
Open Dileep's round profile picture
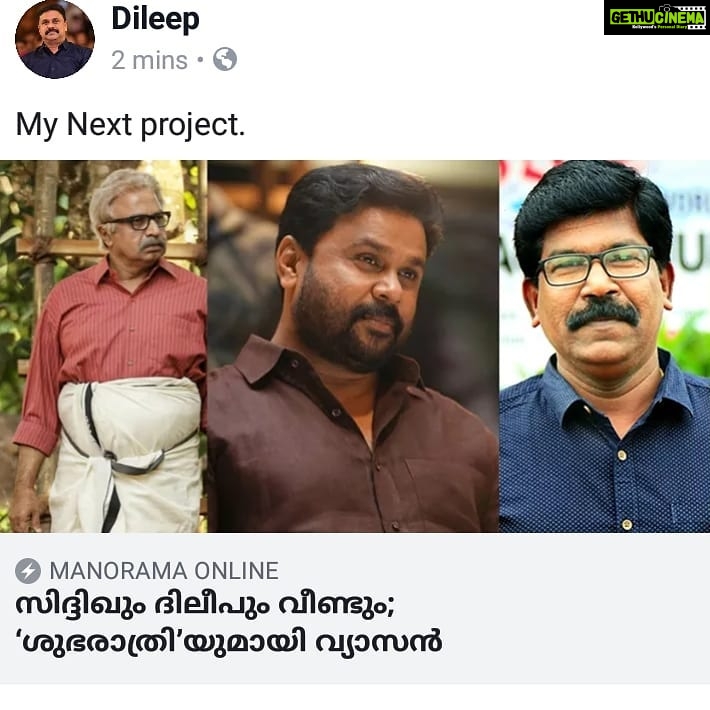tap(55, 39)
